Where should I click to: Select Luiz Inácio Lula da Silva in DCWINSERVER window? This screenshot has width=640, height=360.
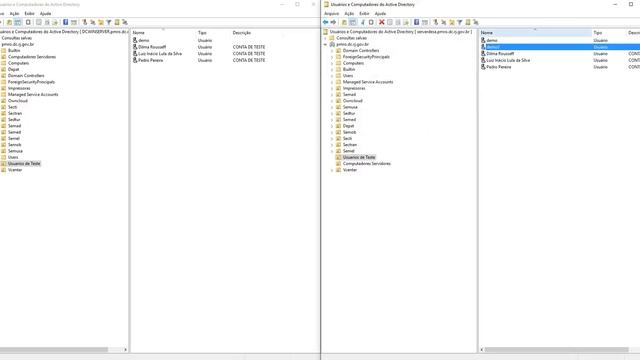[x=160, y=53]
